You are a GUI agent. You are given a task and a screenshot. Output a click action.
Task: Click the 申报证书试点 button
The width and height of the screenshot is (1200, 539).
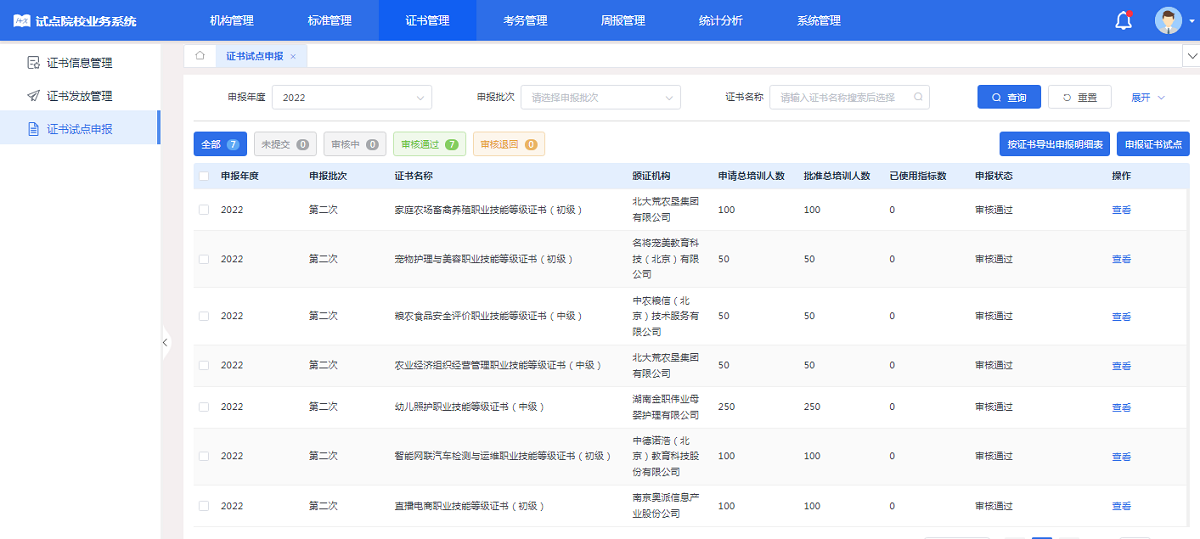(1153, 145)
